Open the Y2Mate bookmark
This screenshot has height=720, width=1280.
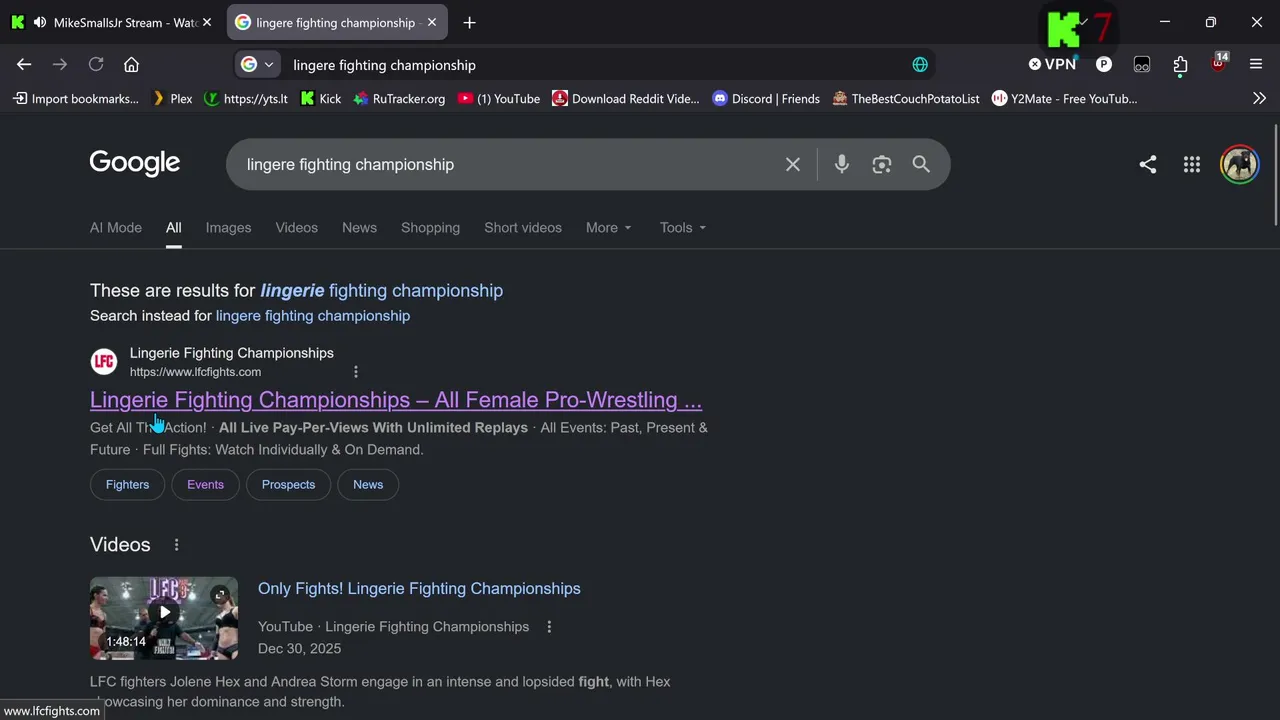(x=1065, y=98)
